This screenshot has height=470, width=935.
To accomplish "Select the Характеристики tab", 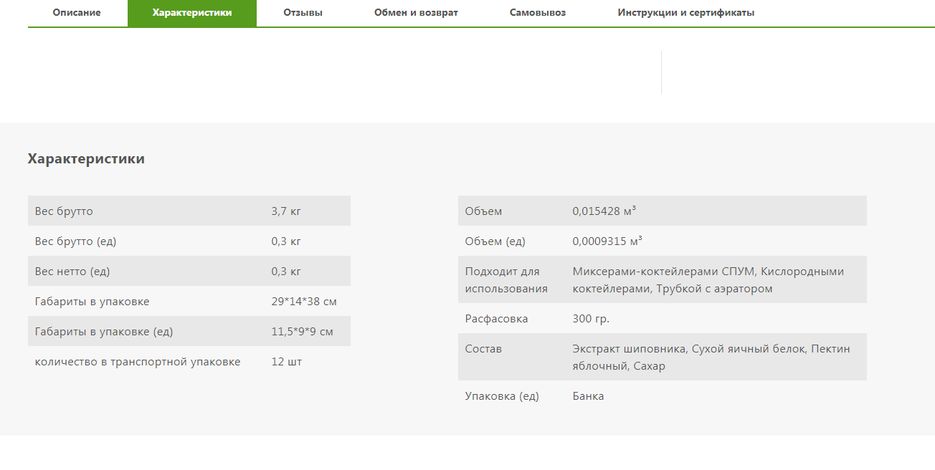I will (x=192, y=13).
